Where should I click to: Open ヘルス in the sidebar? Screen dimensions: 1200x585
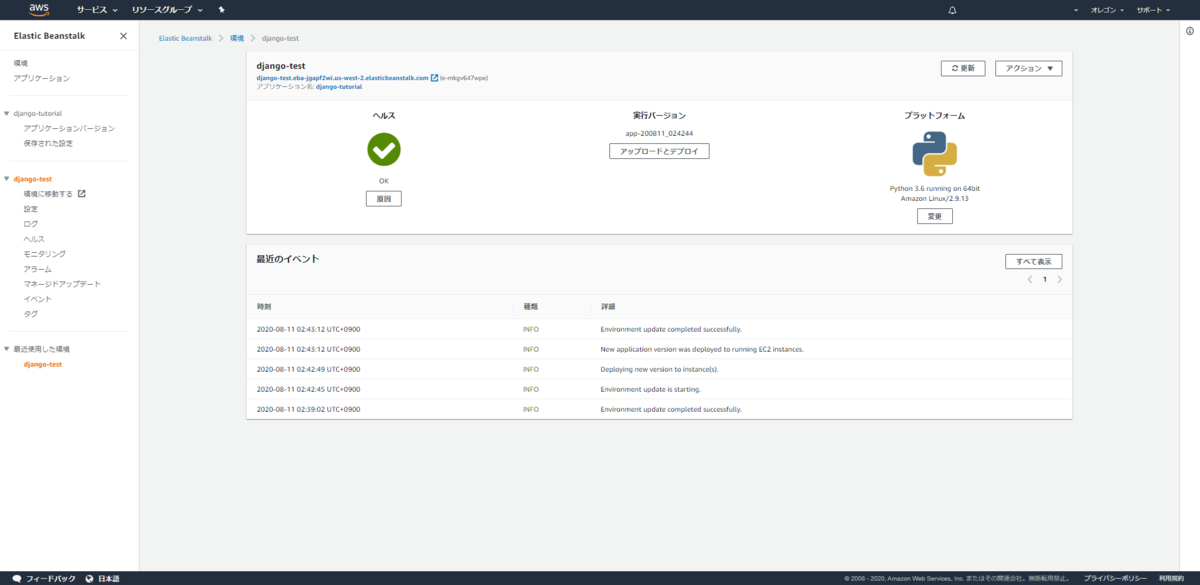tap(34, 239)
